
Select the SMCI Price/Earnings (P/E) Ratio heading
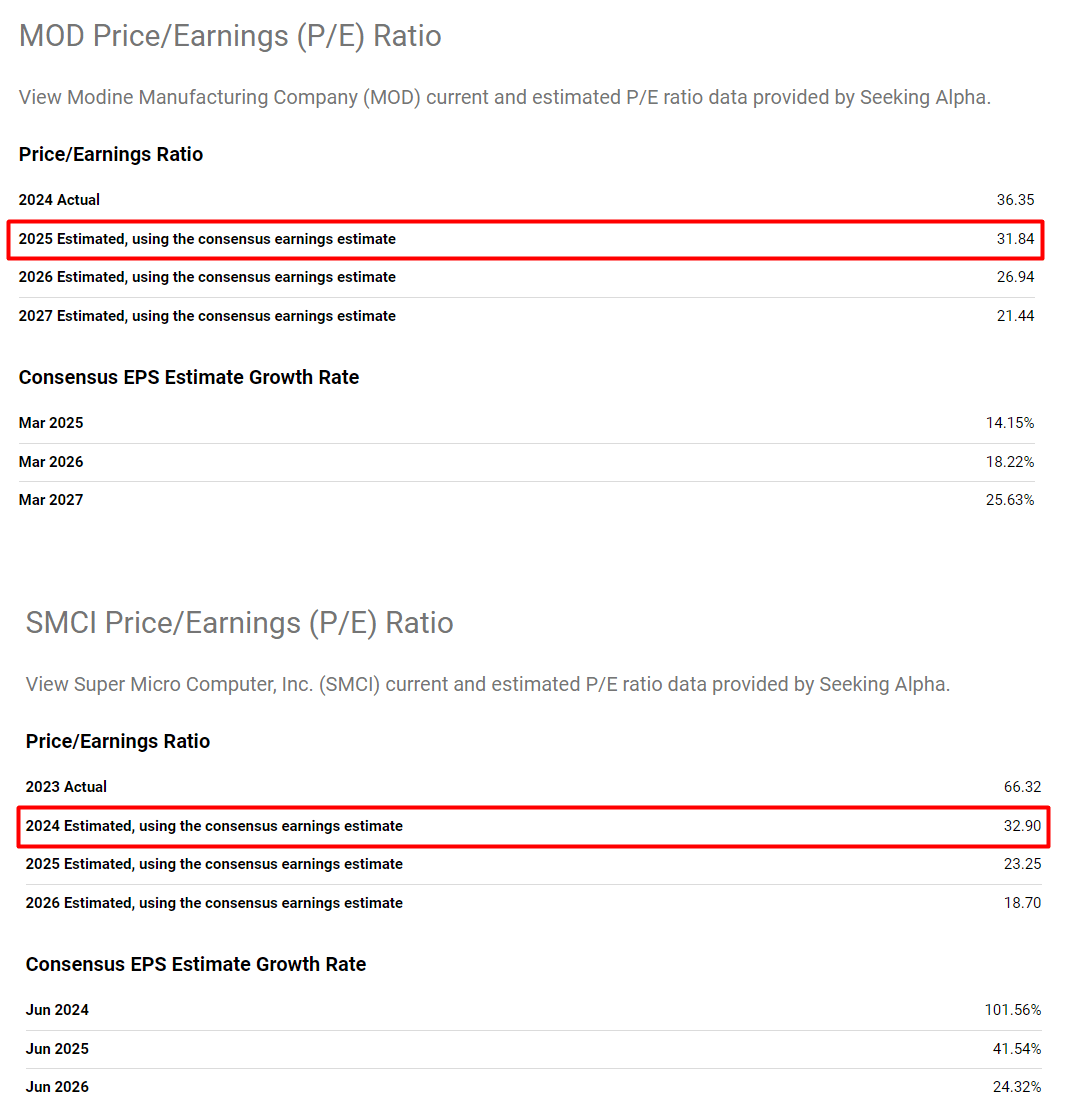click(x=239, y=623)
